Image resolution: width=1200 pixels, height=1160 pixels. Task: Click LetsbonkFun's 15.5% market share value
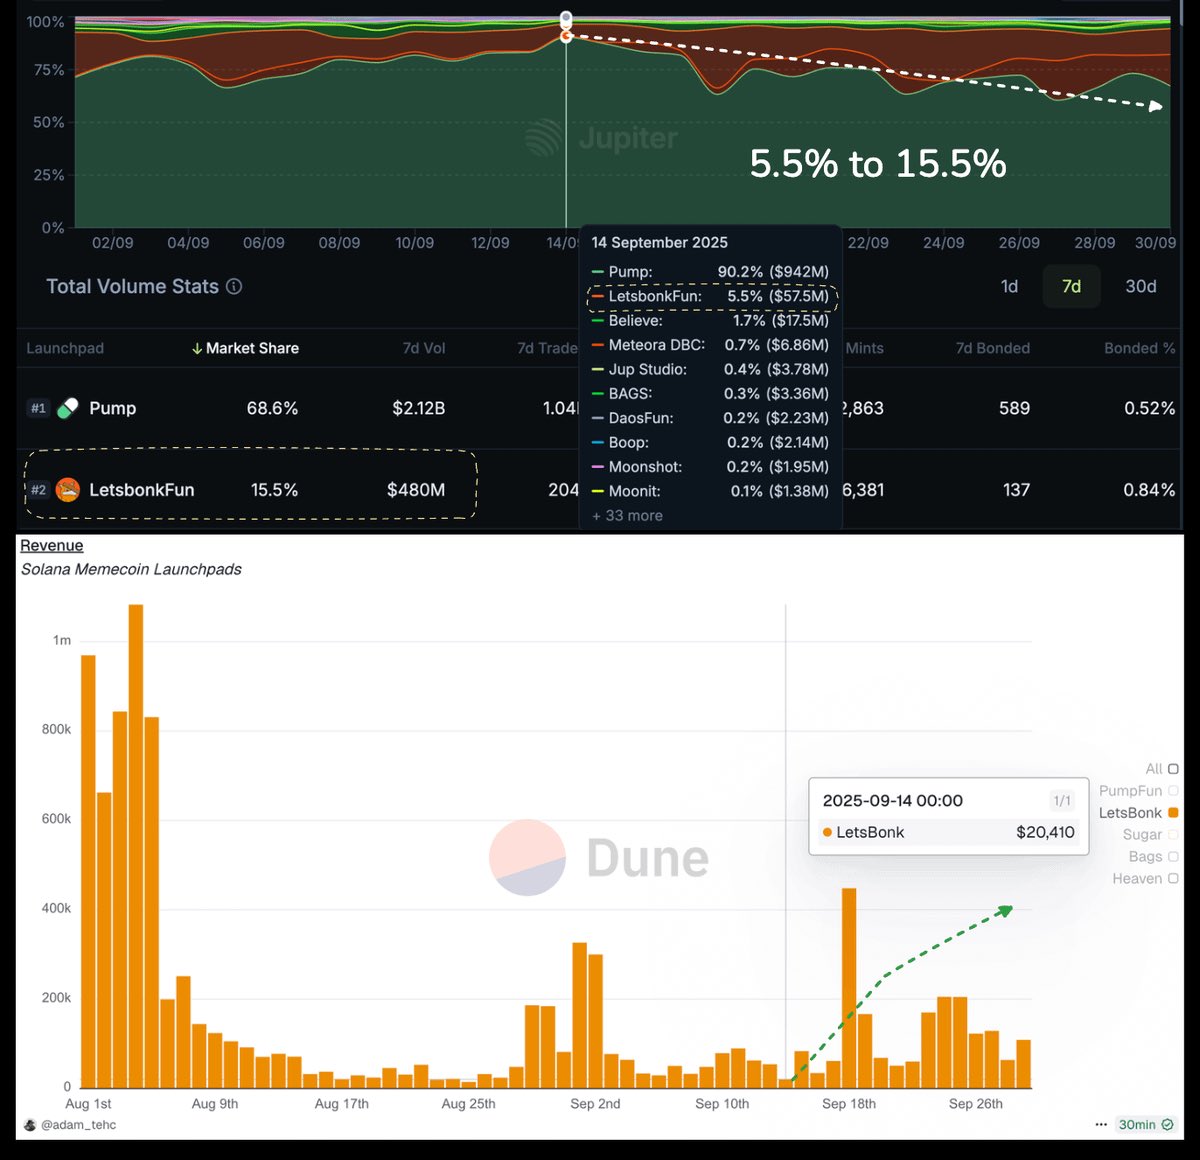[274, 490]
